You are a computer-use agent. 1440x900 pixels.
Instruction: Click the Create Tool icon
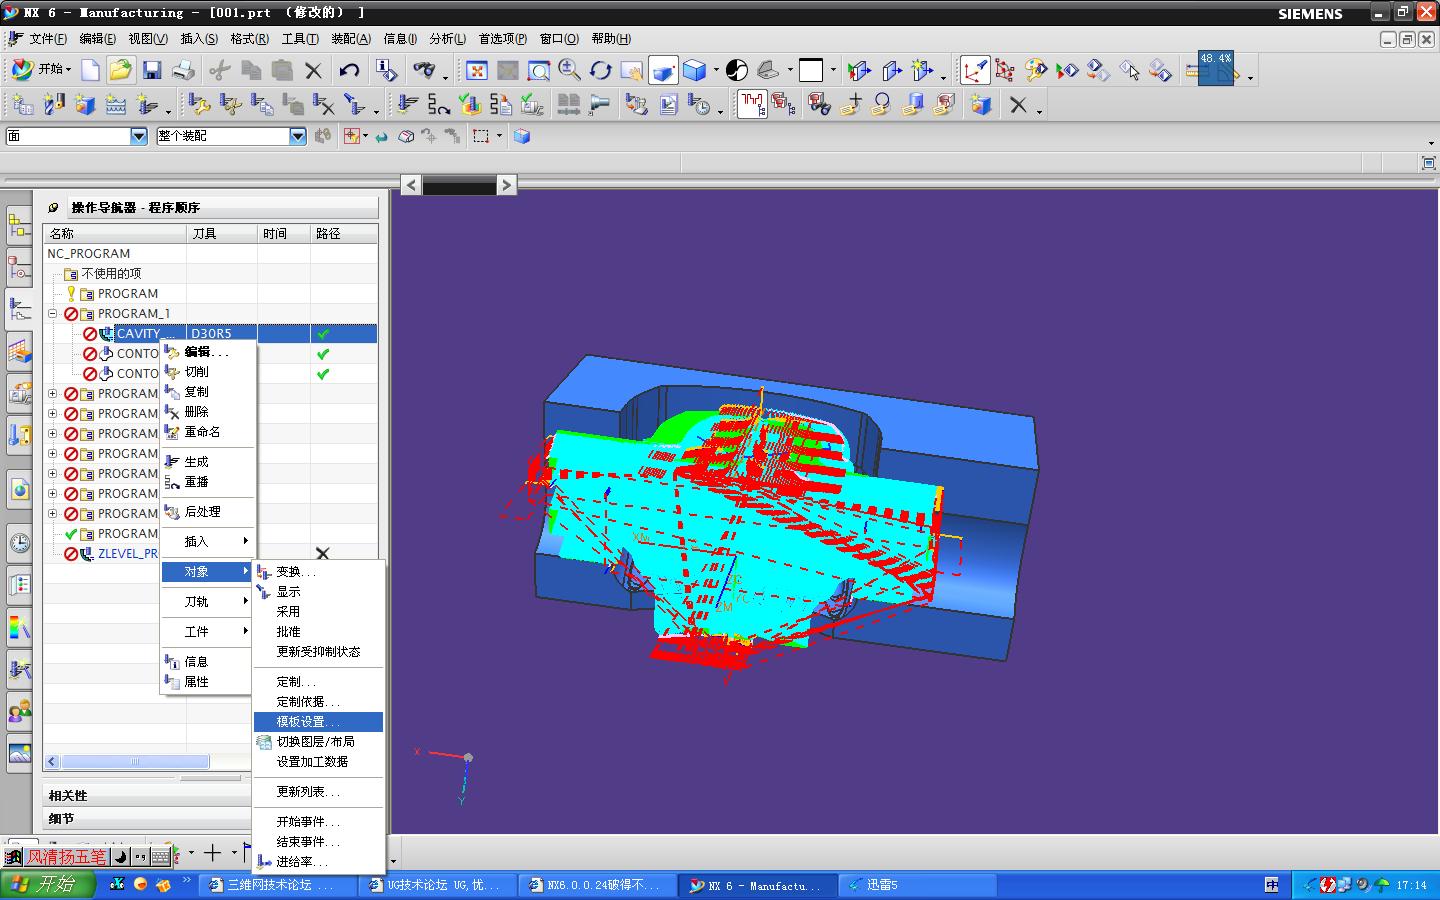54,104
